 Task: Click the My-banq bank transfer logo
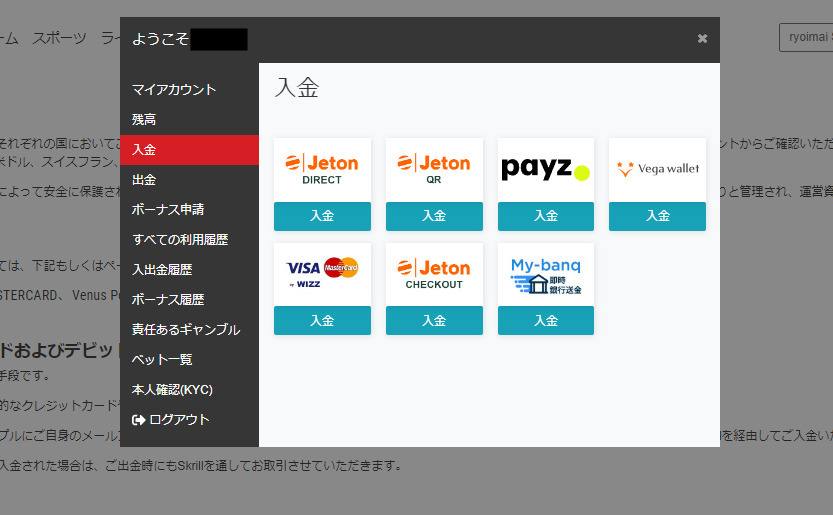tap(546, 276)
